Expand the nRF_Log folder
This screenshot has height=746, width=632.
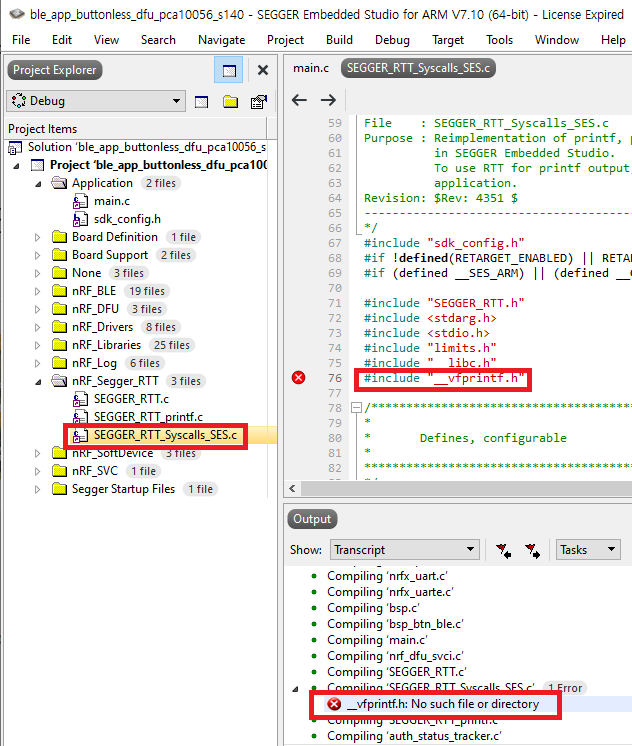coord(38,363)
